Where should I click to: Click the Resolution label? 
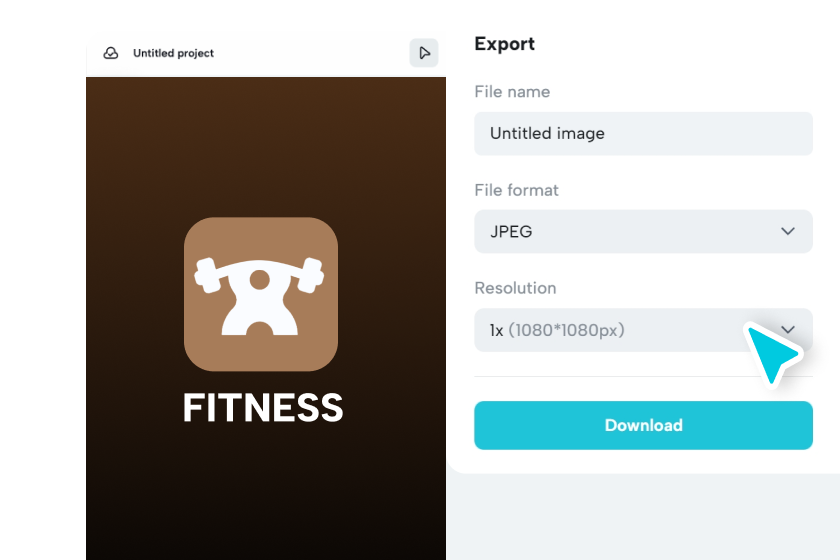[x=515, y=288]
